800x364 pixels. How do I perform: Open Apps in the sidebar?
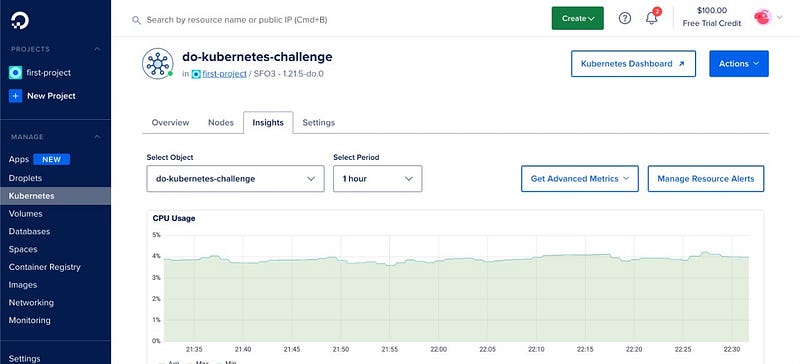[19, 159]
